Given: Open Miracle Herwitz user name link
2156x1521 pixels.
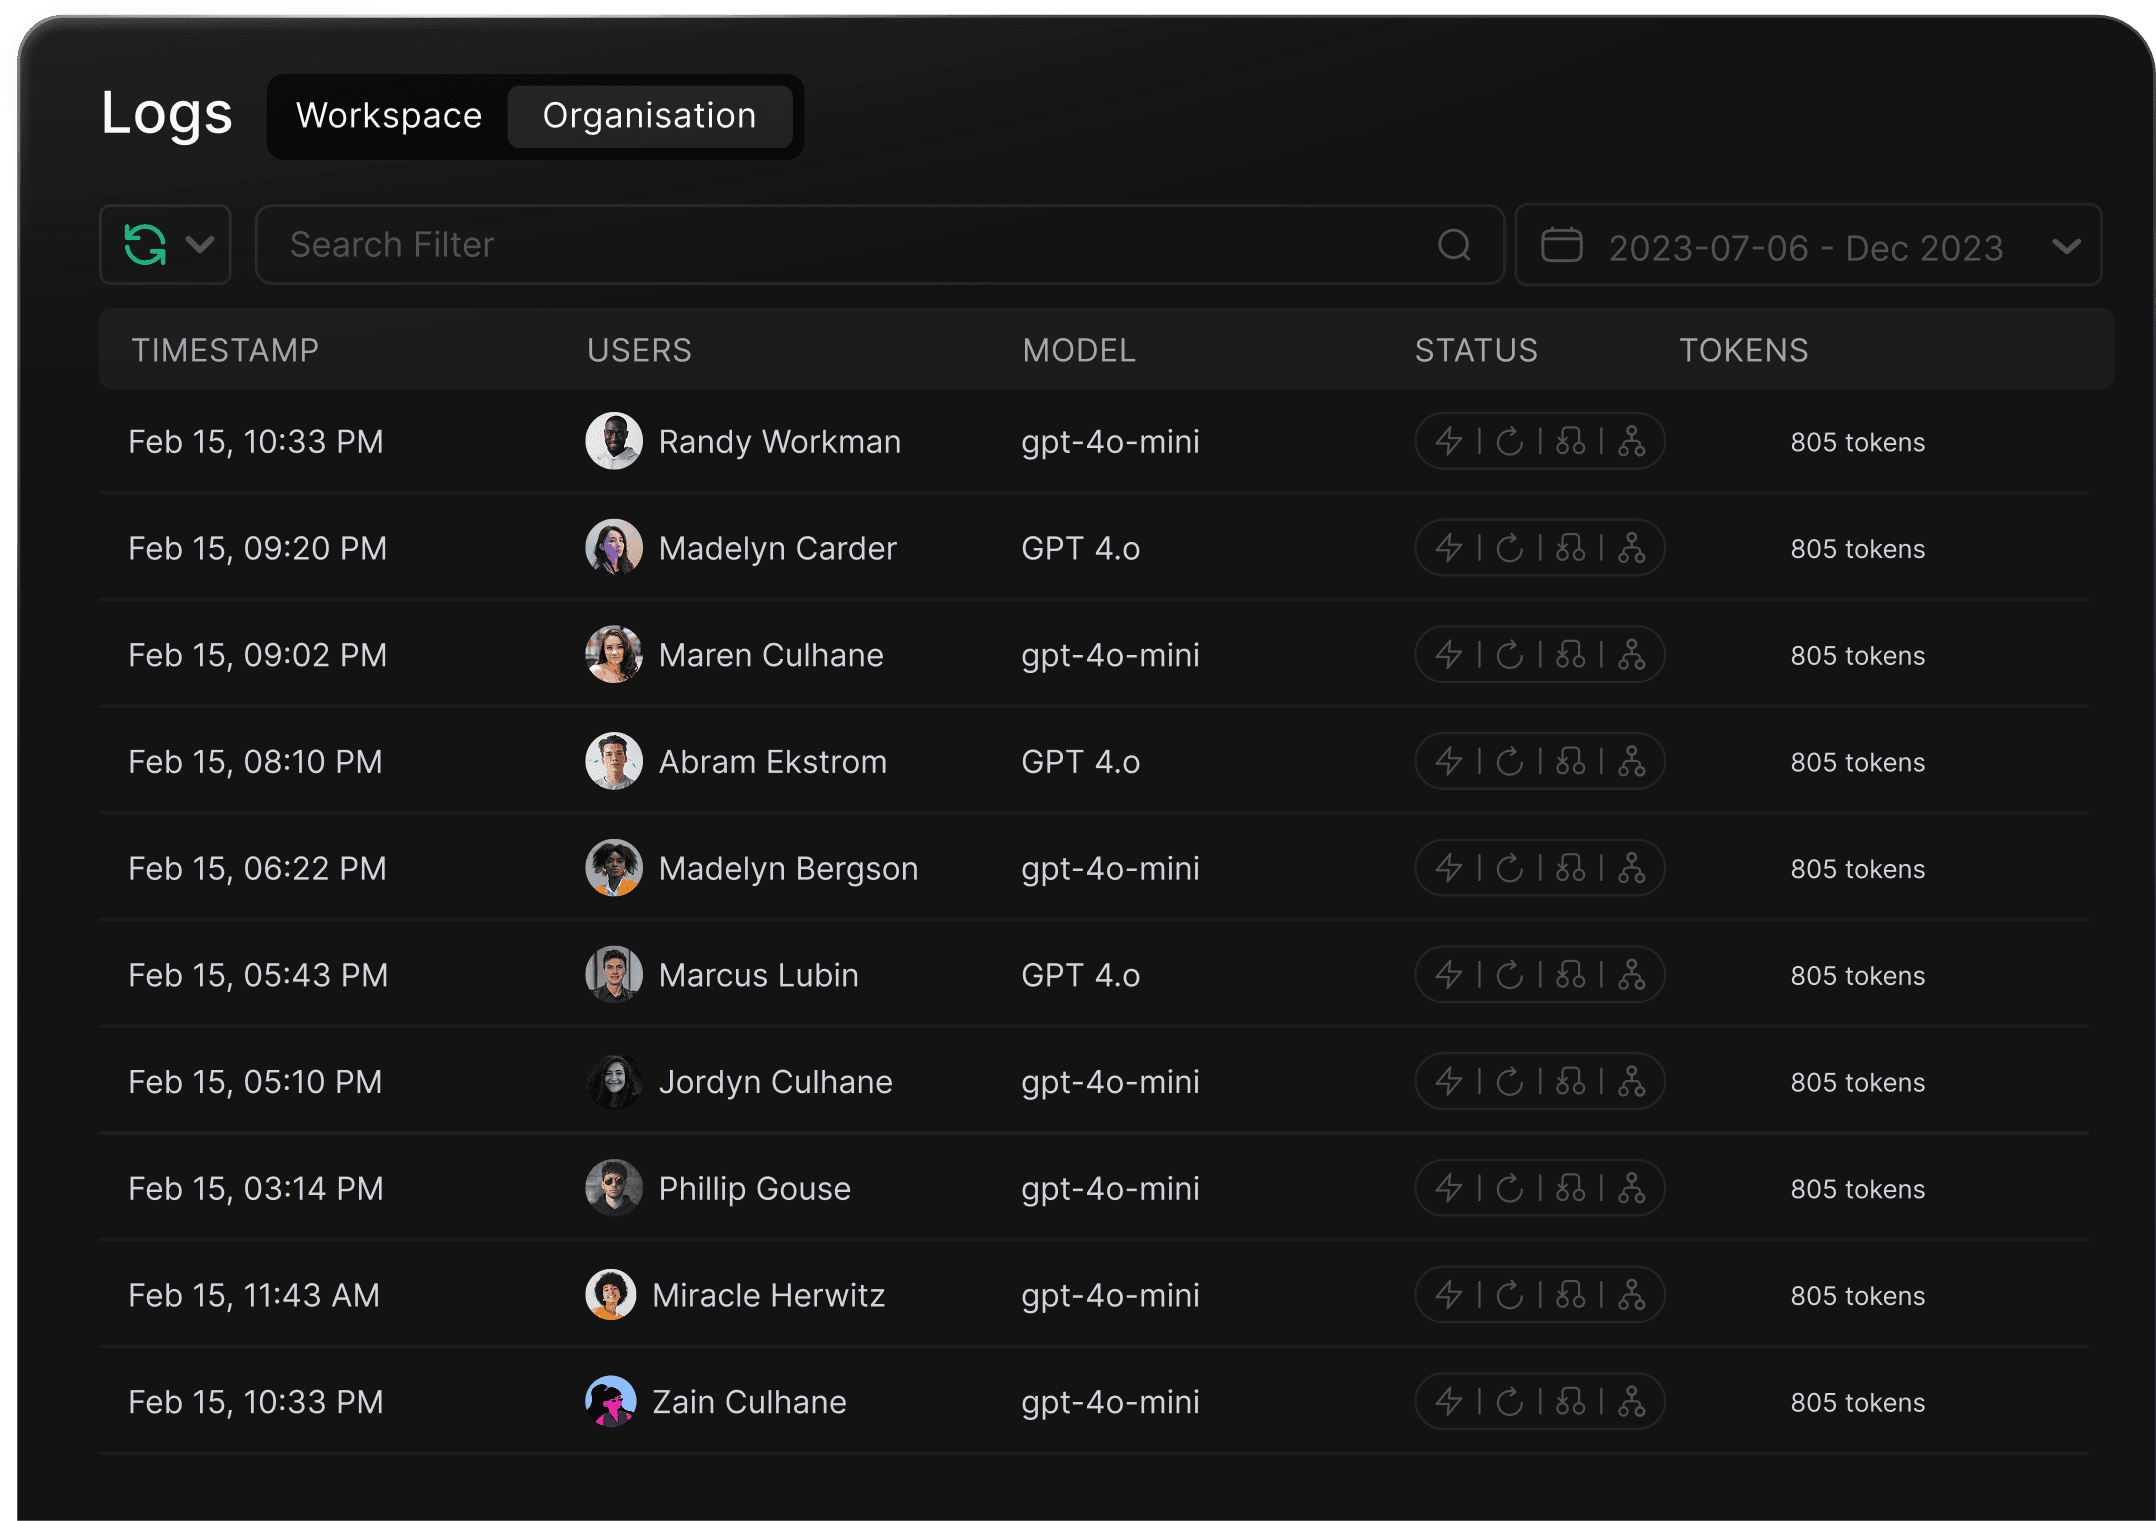Looking at the screenshot, I should point(768,1296).
